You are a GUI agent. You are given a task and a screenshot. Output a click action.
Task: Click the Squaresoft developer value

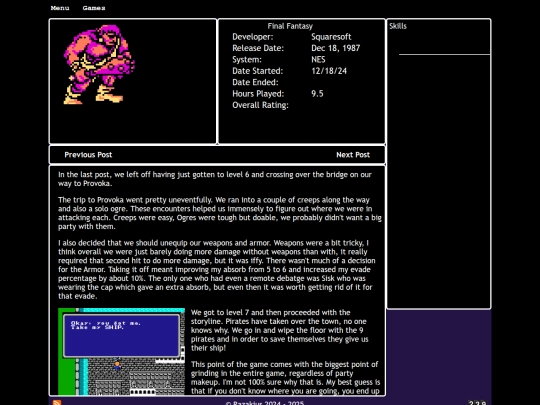[x=331, y=37]
